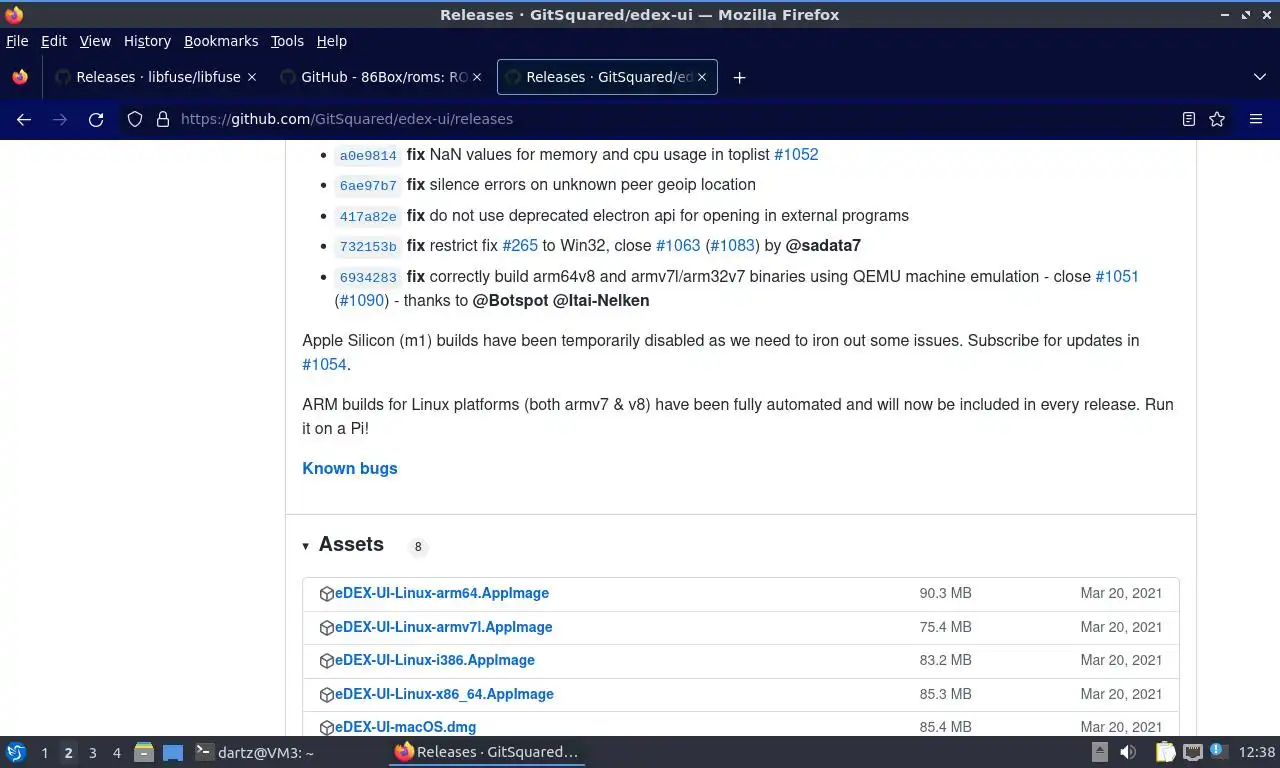
Task: Switch to workspace 3
Action: point(92,753)
